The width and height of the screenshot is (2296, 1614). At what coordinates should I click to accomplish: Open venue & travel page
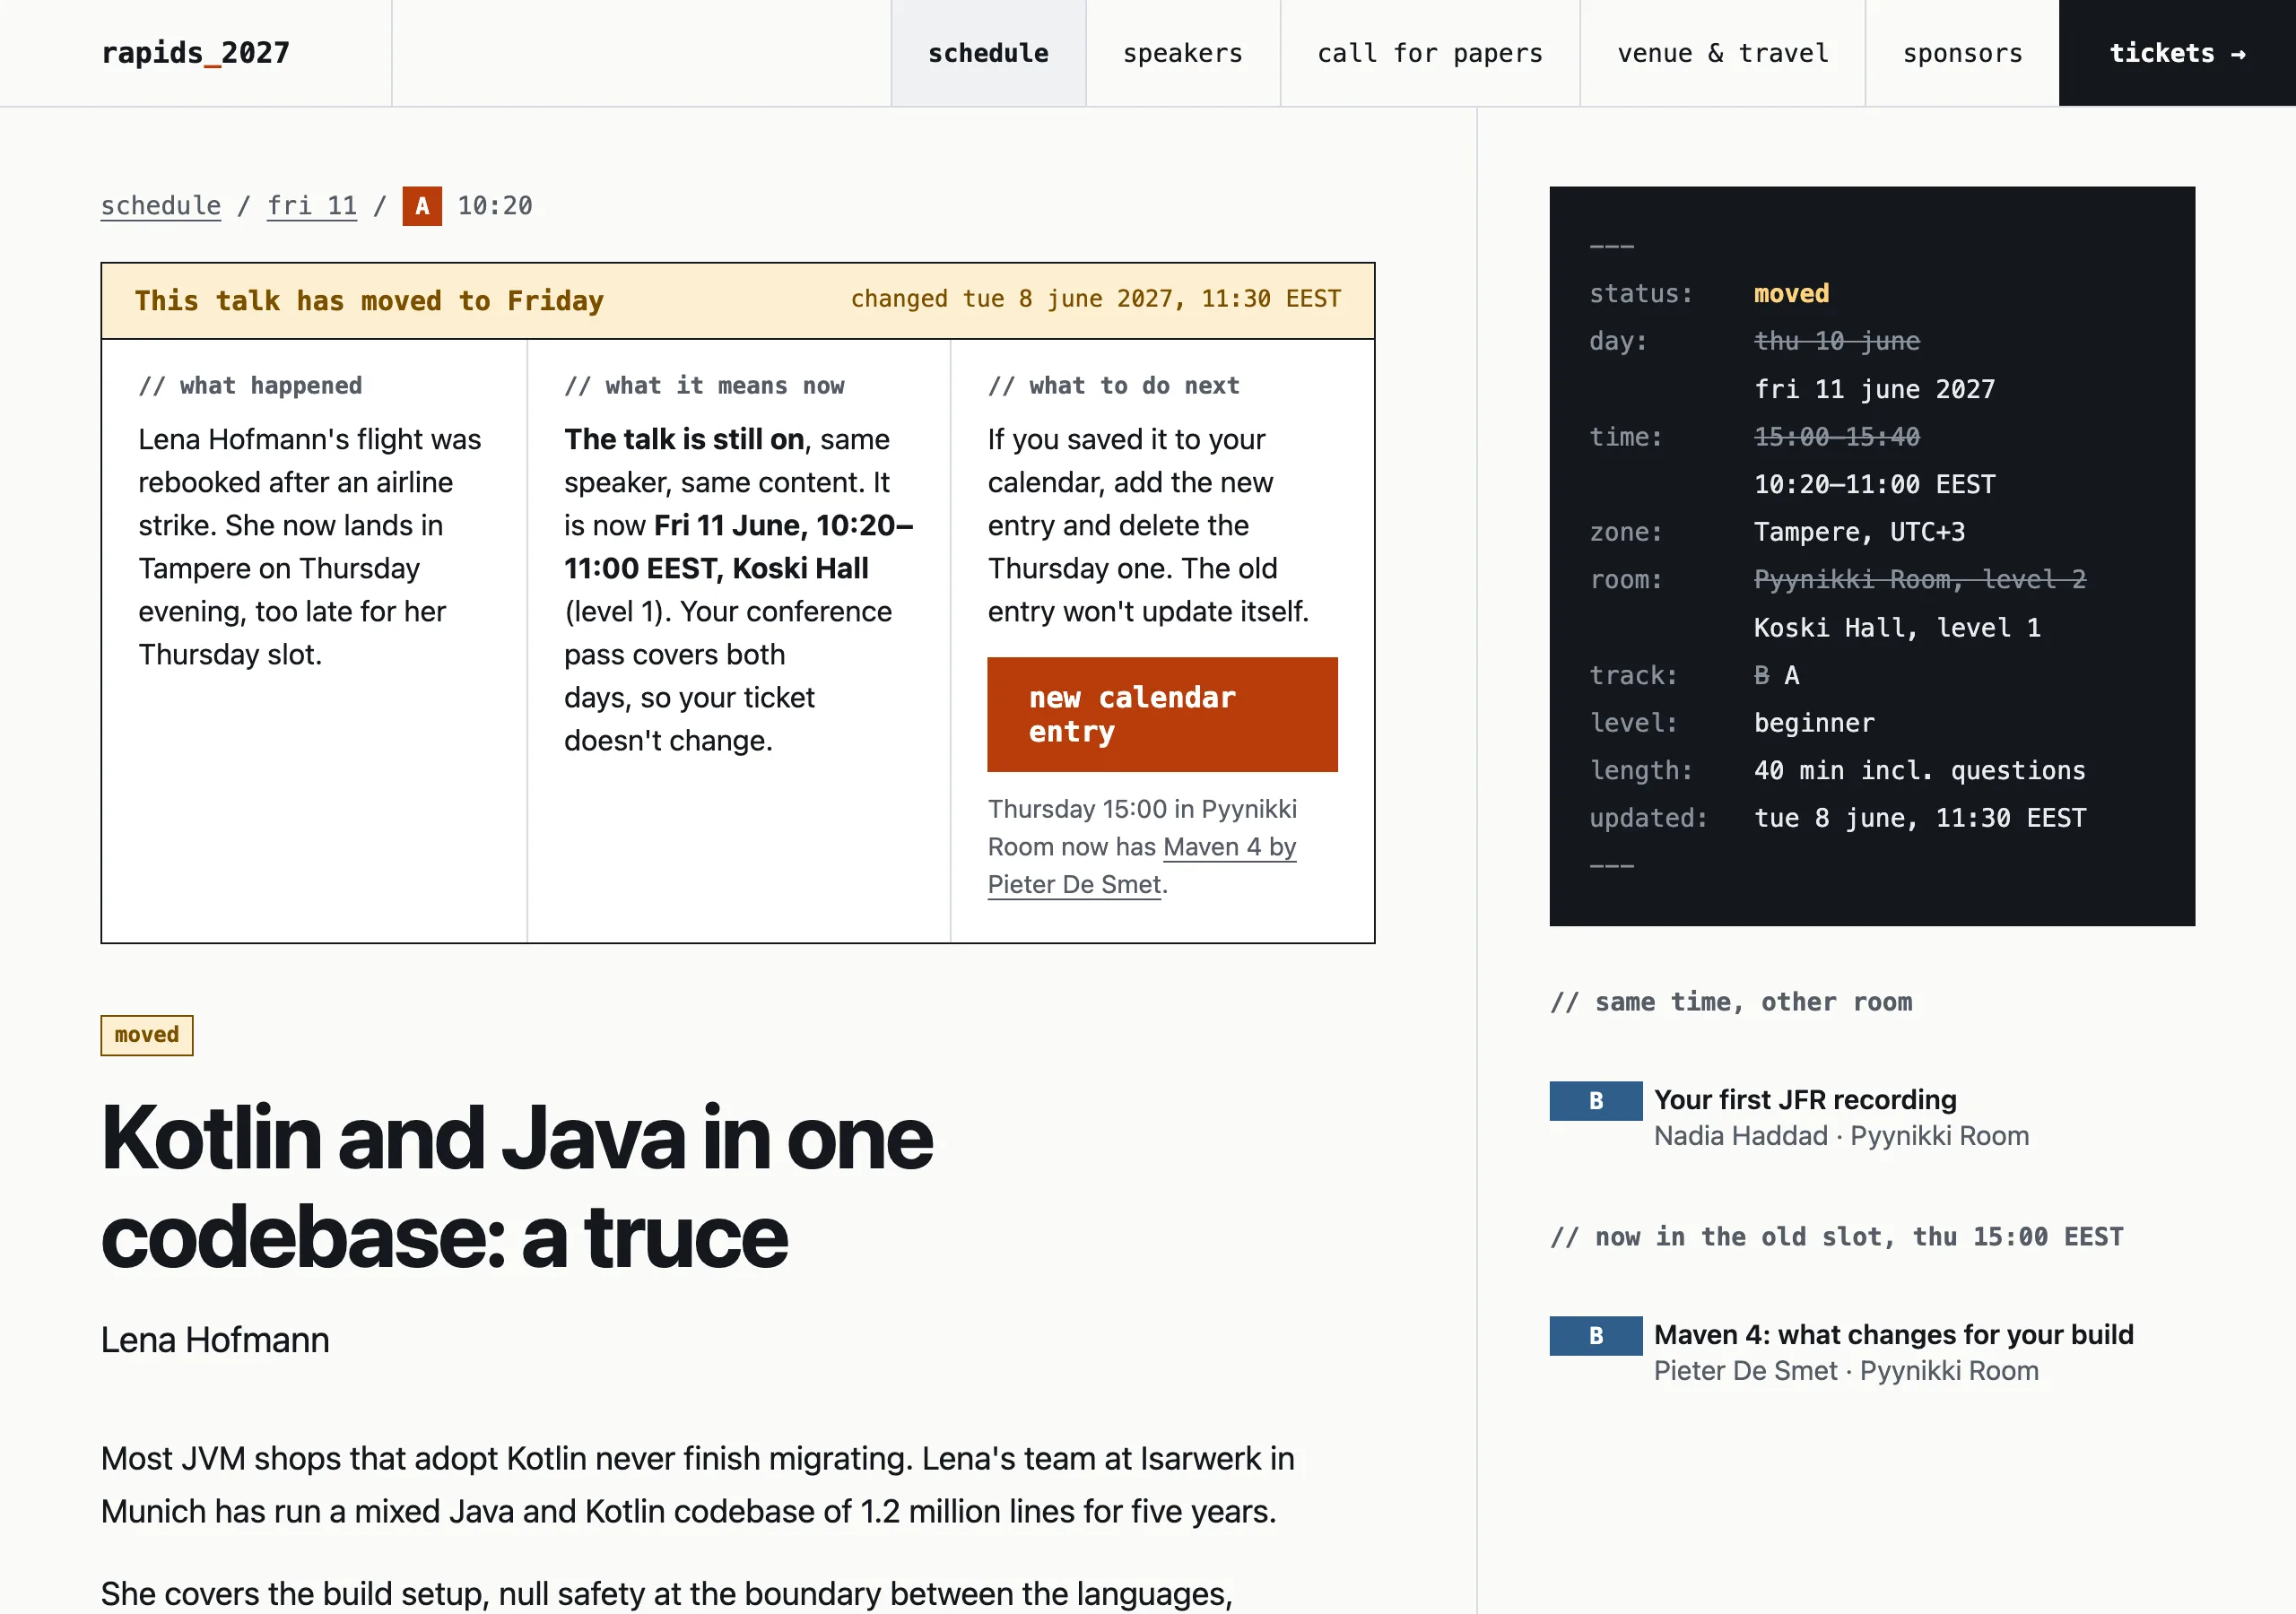(x=1723, y=53)
